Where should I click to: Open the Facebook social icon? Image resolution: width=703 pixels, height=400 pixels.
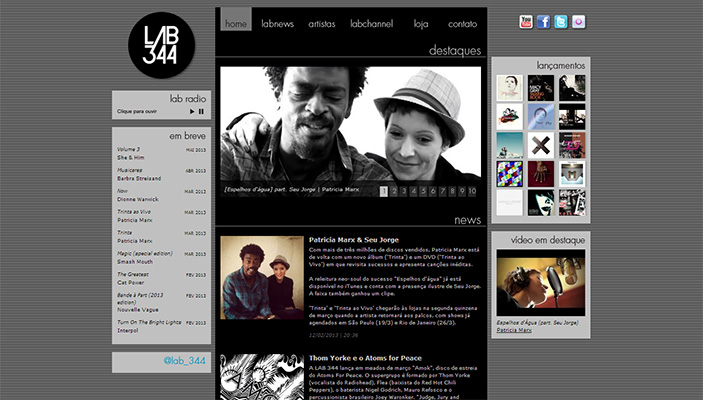(x=543, y=22)
